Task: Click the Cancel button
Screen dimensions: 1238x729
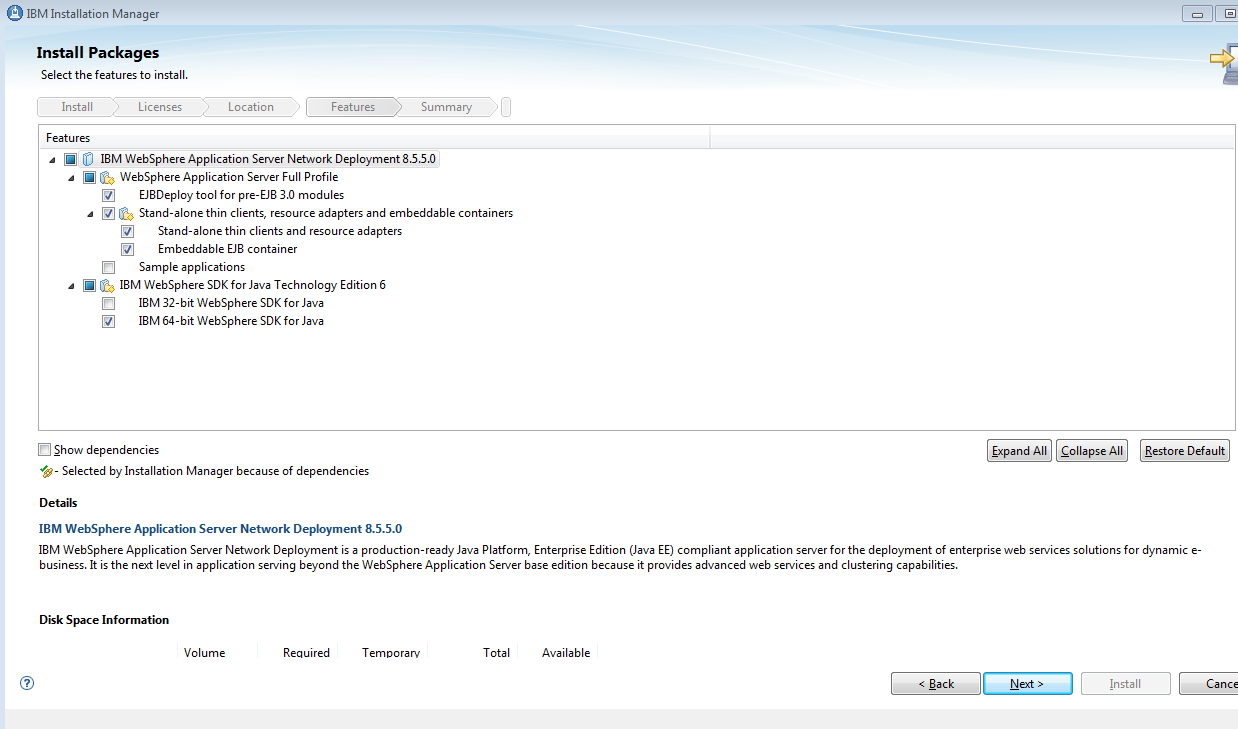Action: (x=1208, y=684)
